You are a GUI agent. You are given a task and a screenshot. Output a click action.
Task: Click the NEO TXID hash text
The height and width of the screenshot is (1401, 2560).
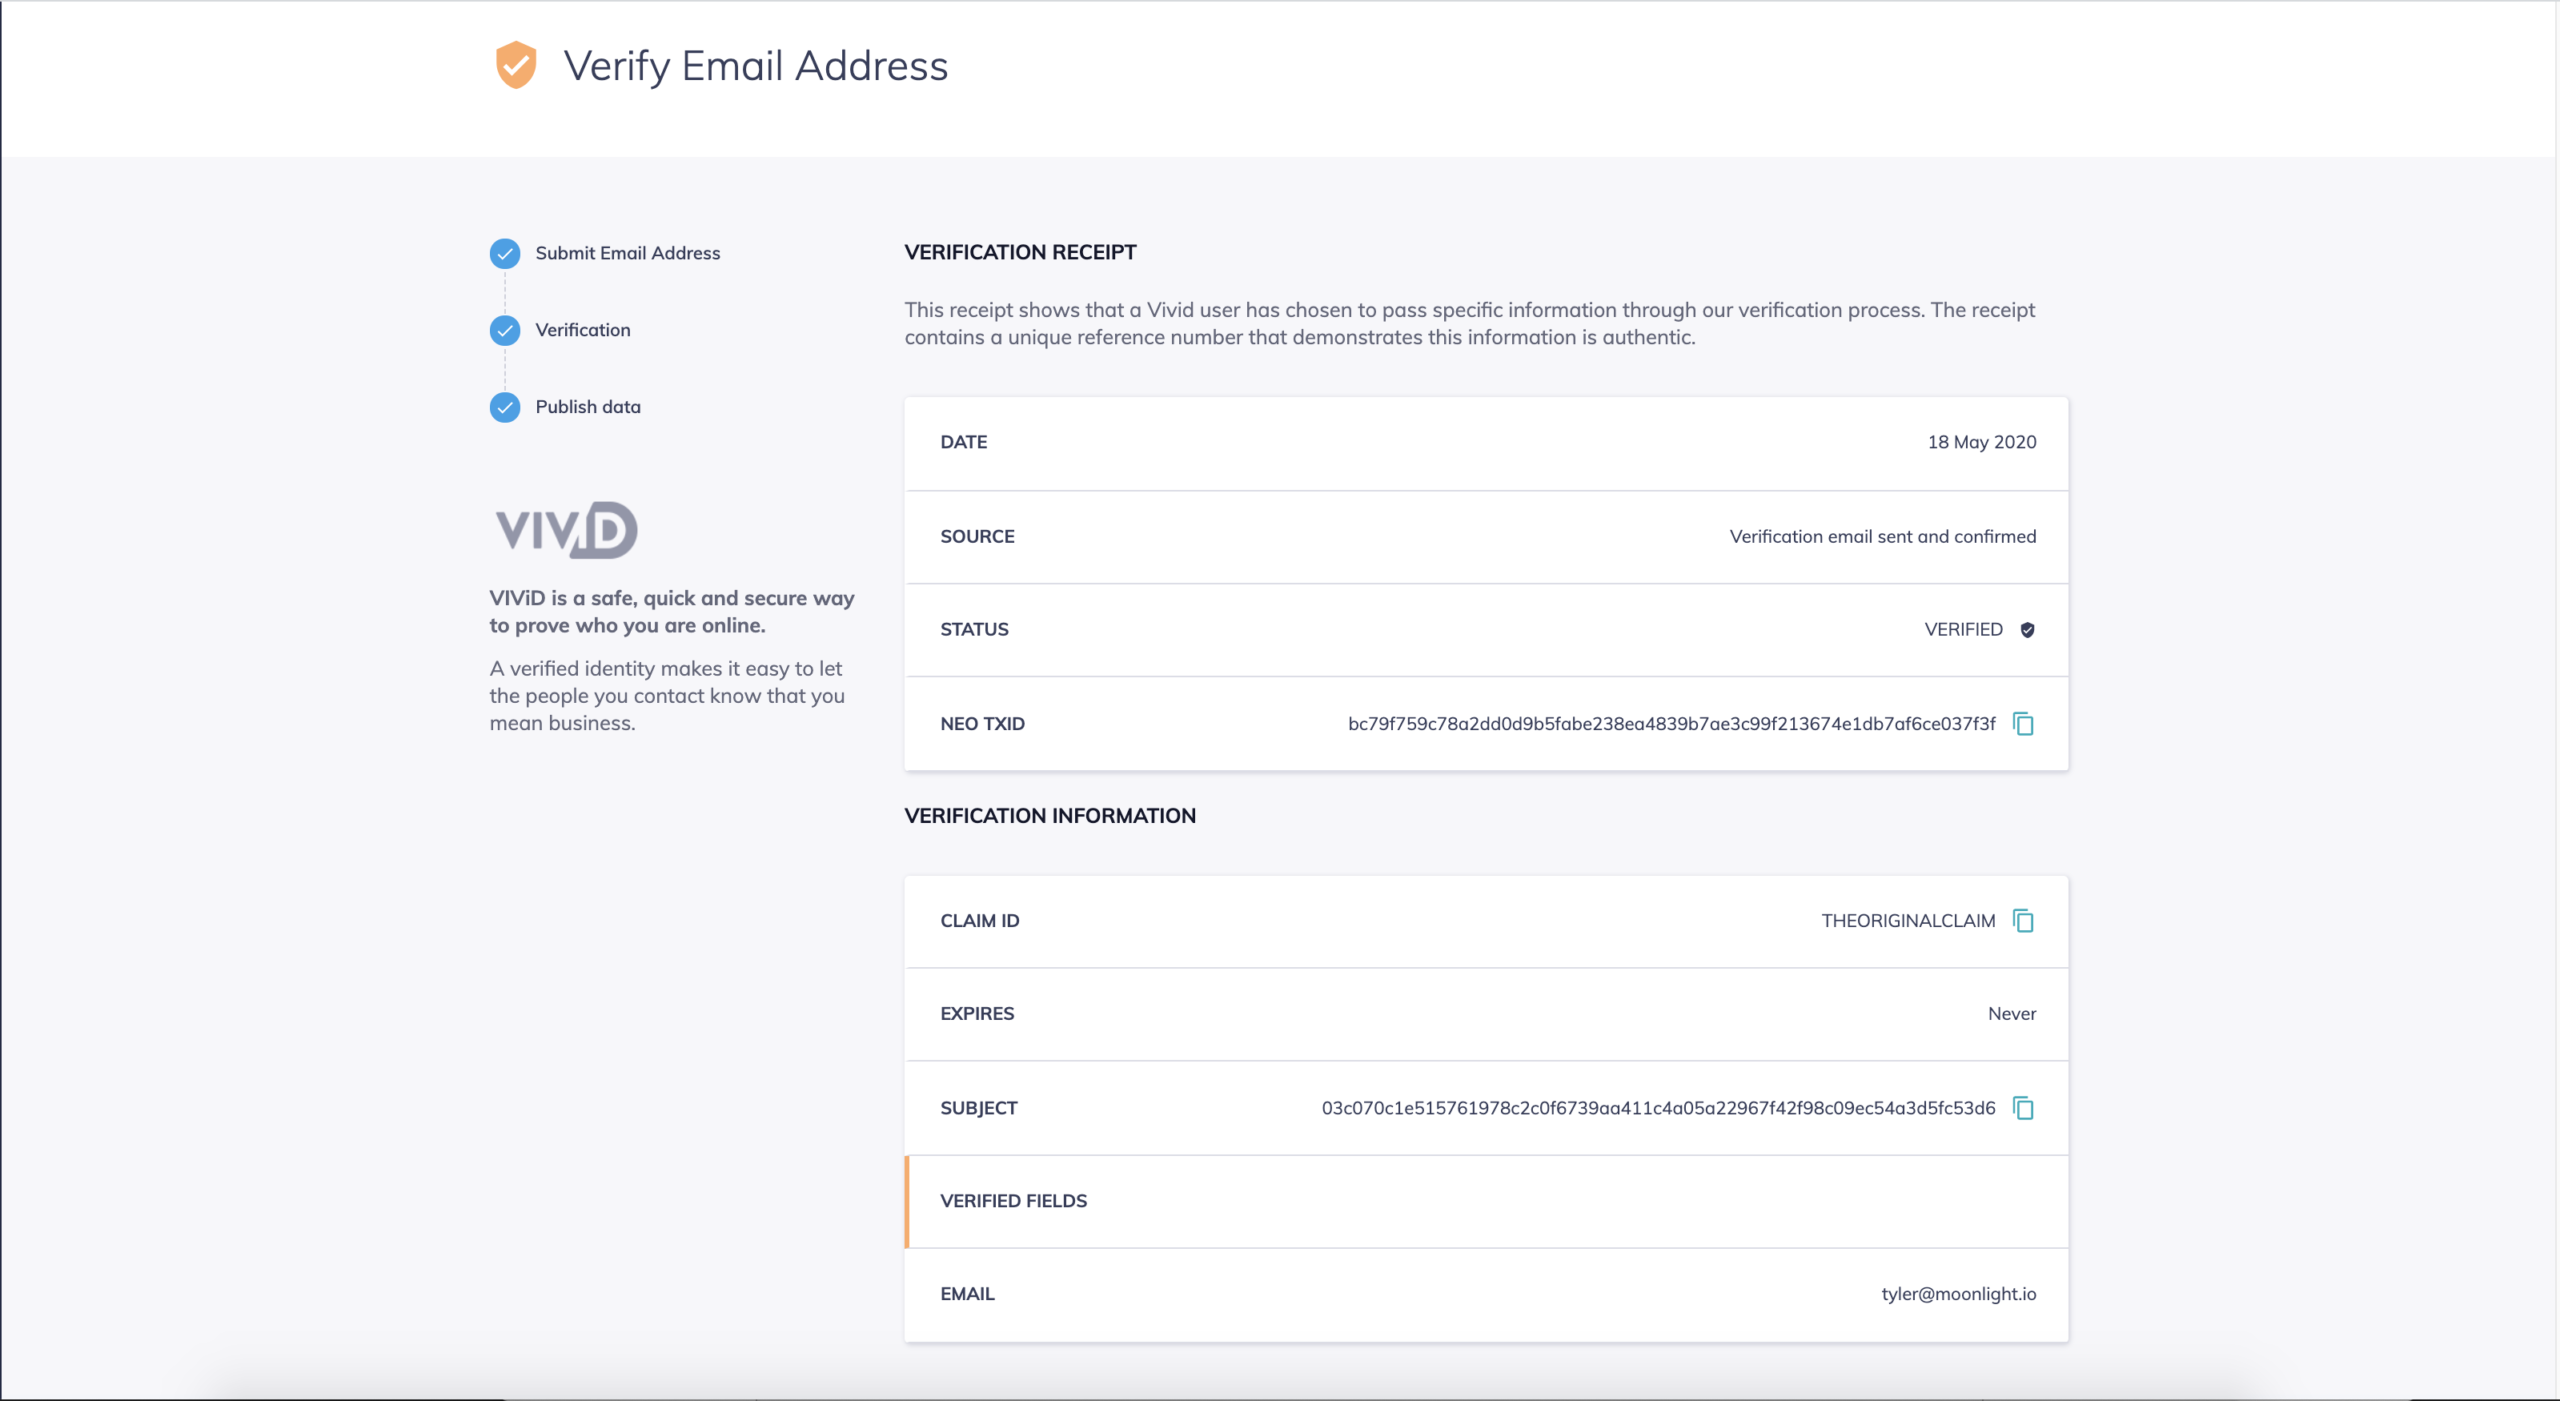[1671, 724]
